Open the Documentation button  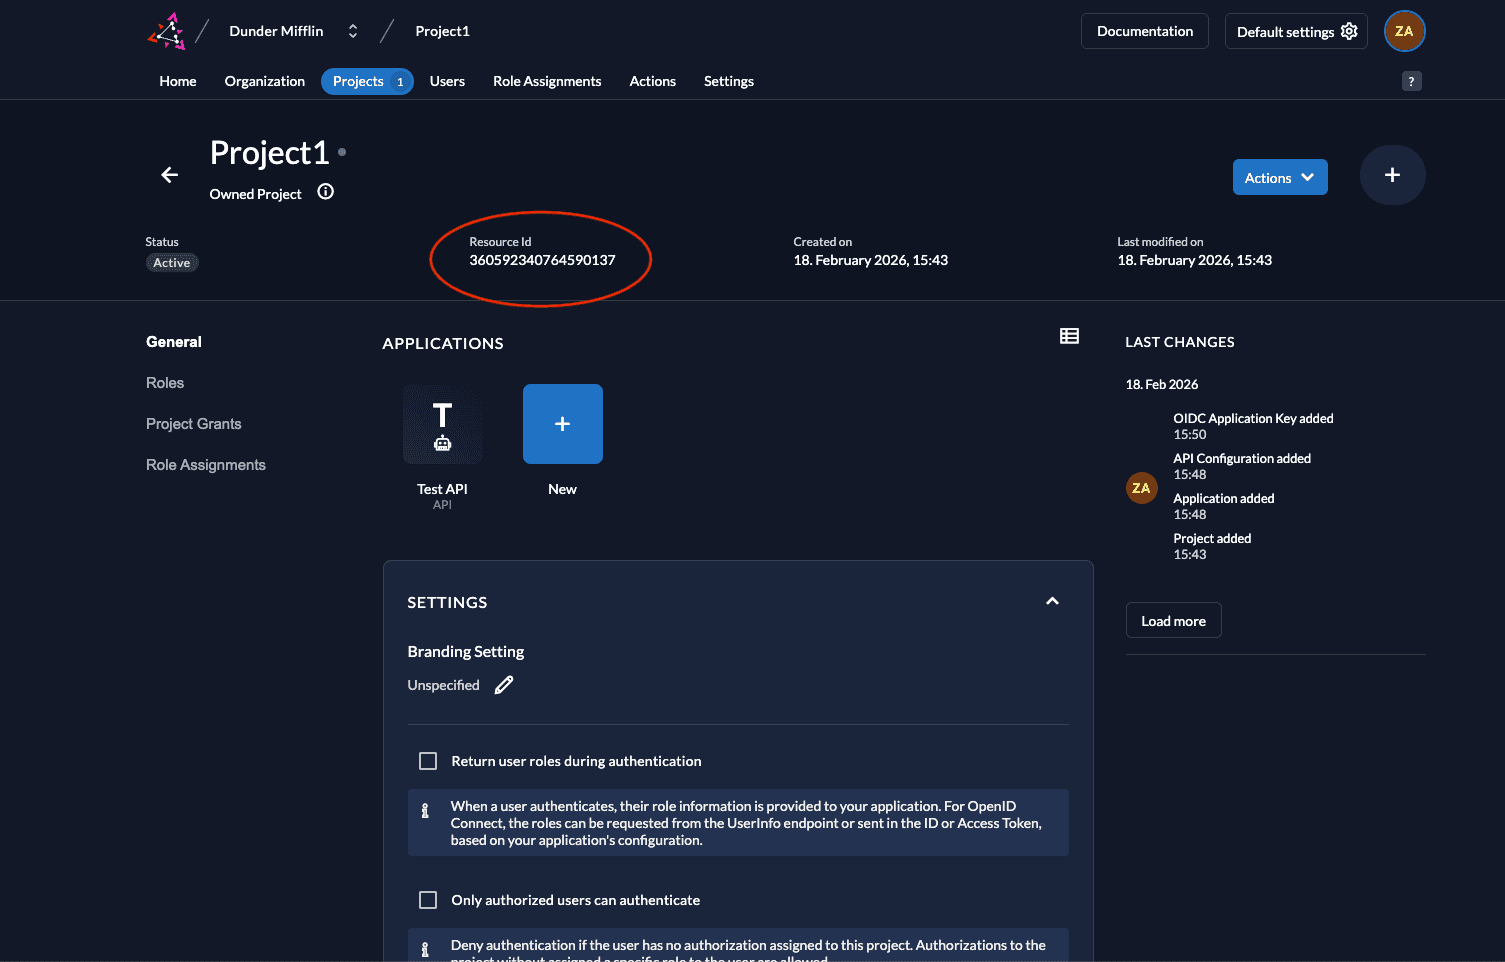click(1144, 31)
